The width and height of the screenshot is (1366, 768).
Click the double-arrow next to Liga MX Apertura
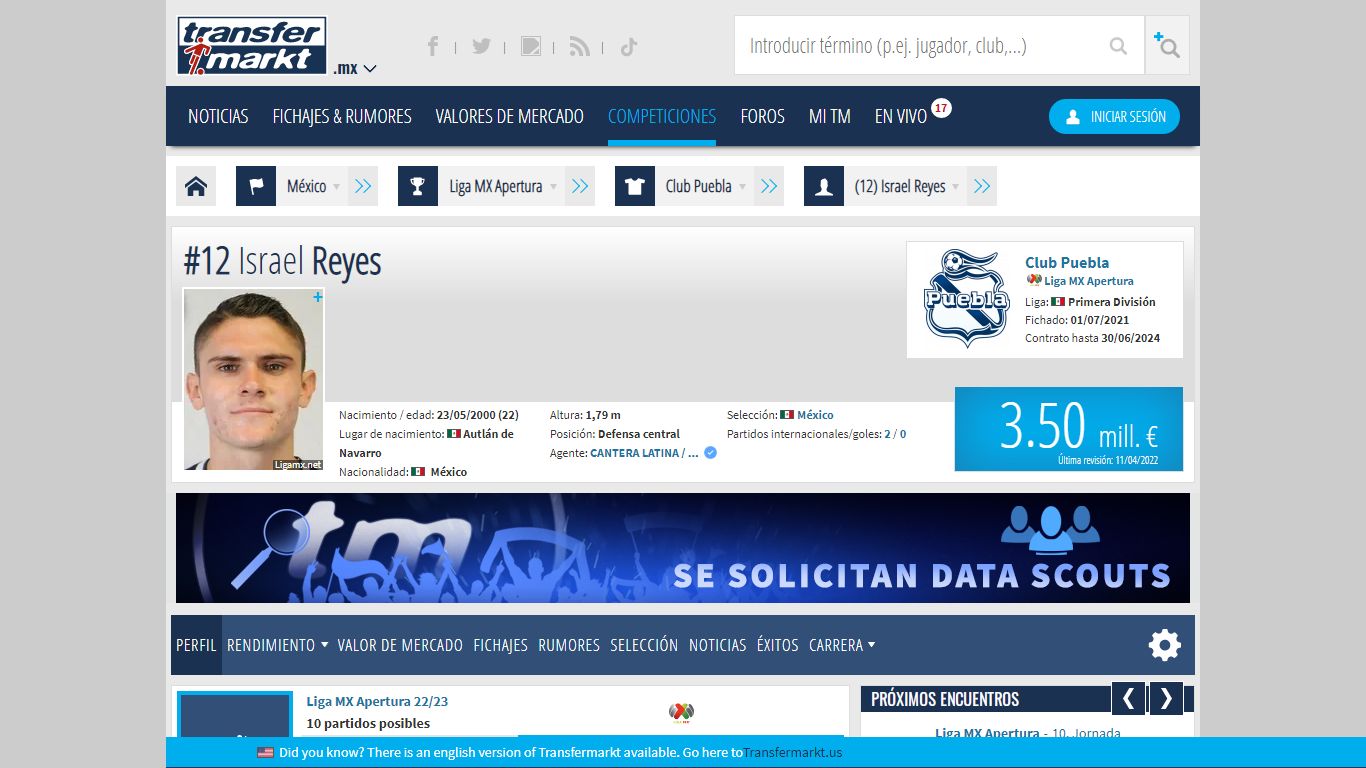pos(580,186)
